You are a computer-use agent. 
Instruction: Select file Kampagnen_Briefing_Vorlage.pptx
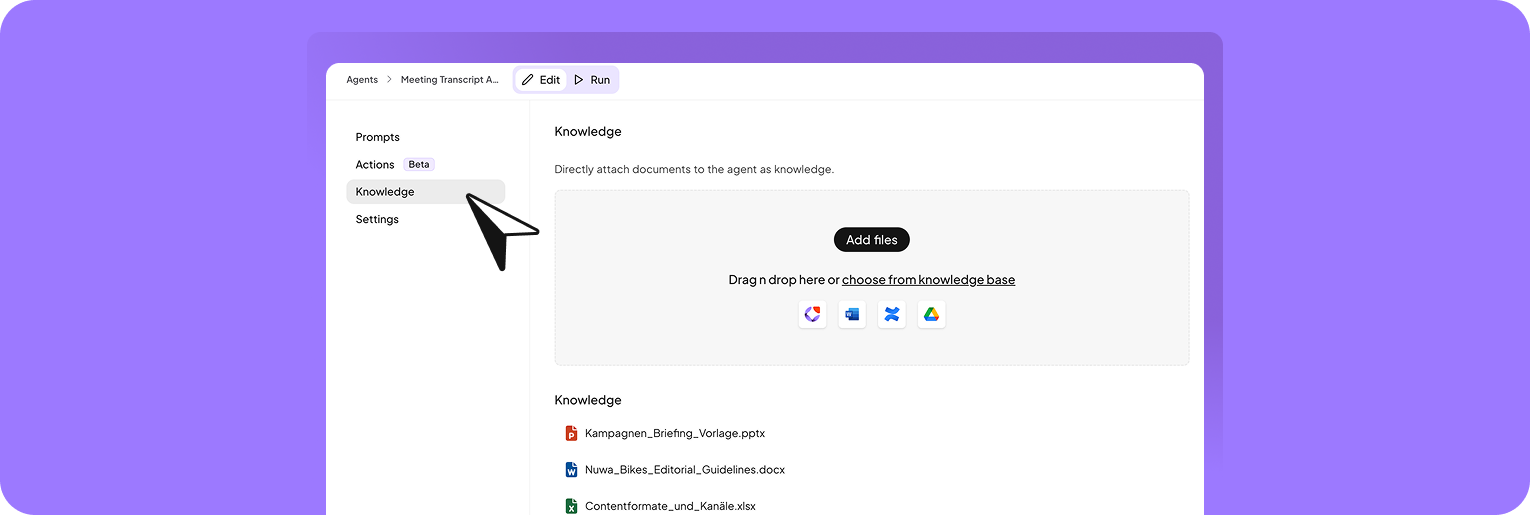tap(675, 434)
